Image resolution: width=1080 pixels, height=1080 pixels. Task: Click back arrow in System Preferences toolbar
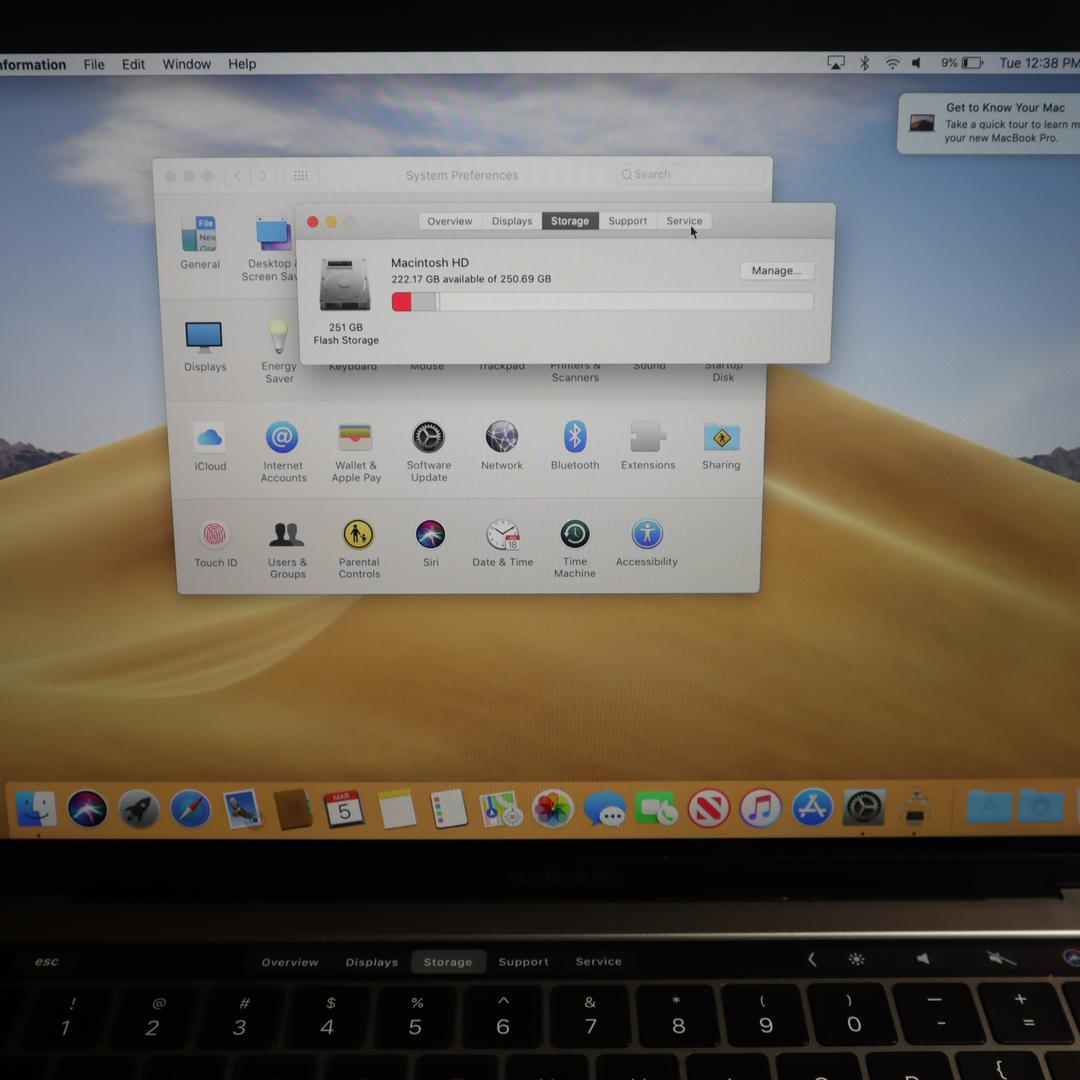(238, 176)
